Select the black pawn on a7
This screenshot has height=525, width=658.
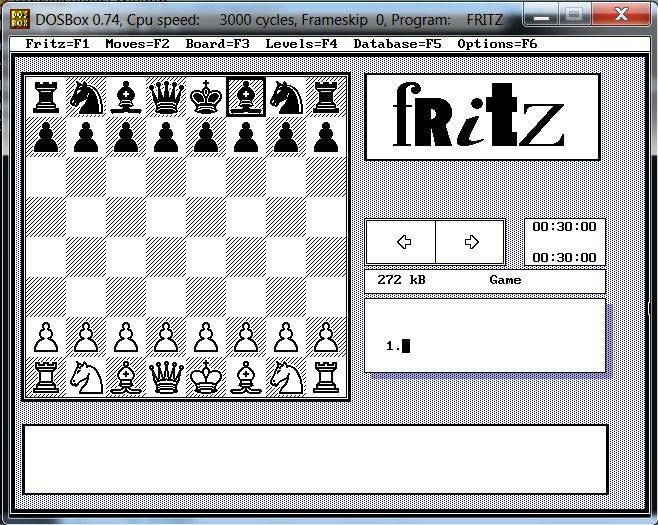pos(46,137)
